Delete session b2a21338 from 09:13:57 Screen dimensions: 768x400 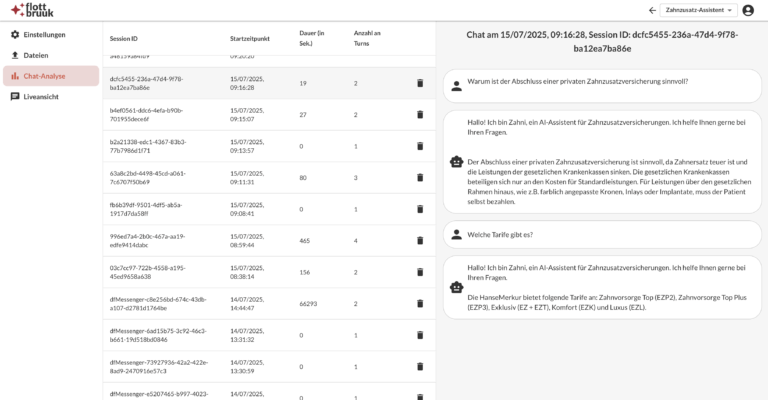(420, 146)
